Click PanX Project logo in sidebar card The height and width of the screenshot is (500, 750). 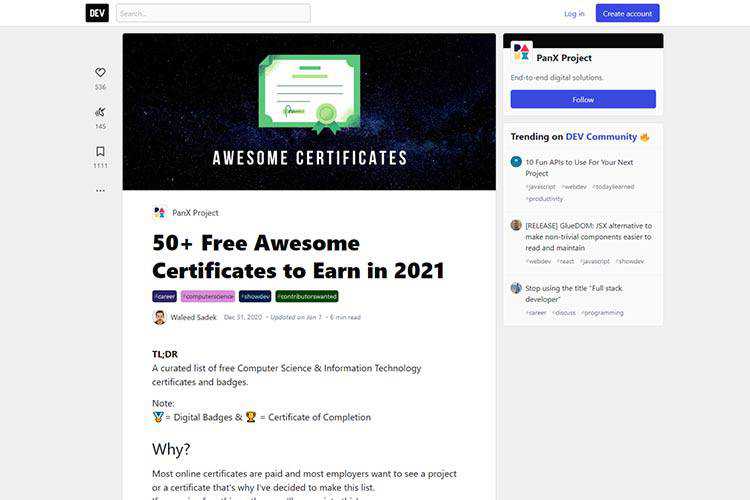click(521, 52)
